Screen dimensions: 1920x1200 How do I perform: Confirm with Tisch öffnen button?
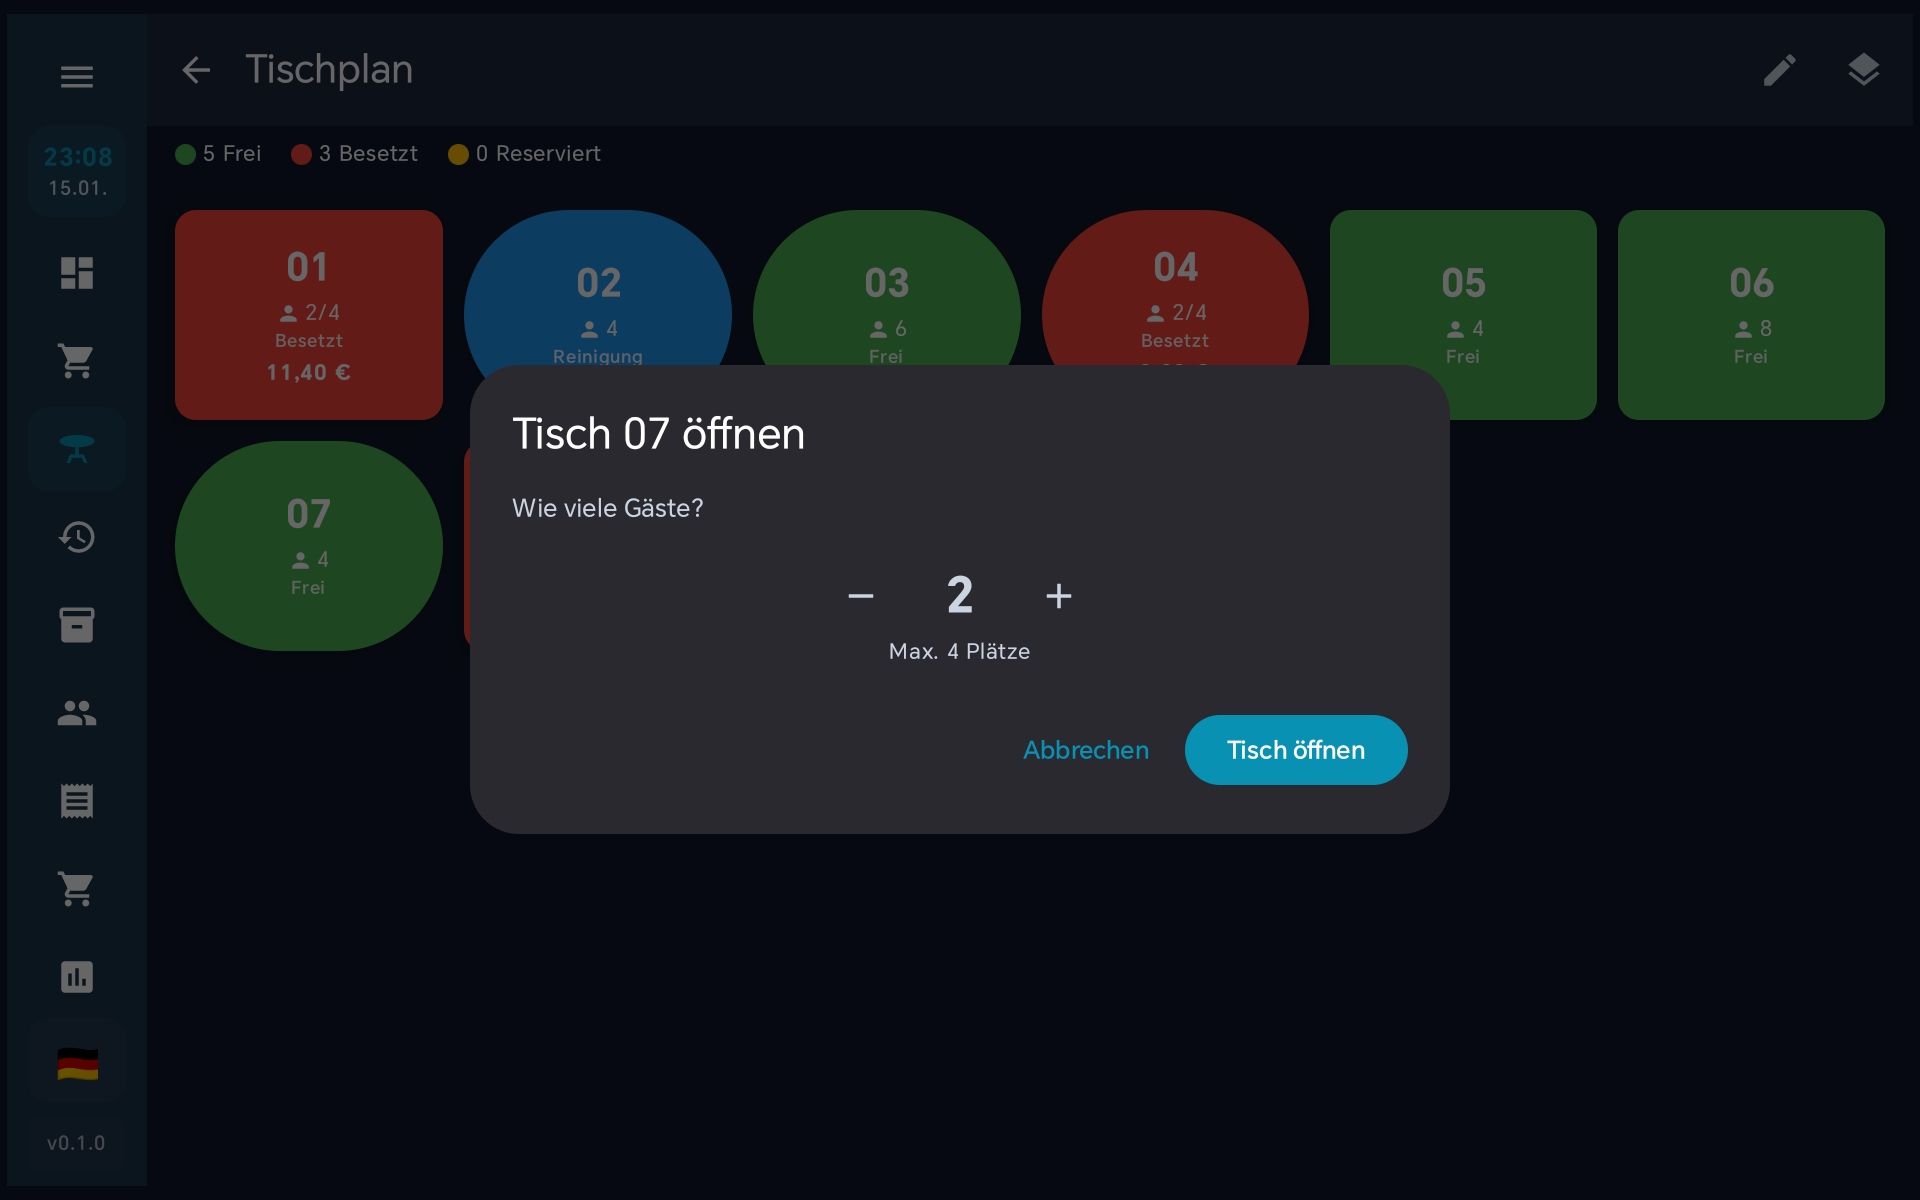point(1296,750)
